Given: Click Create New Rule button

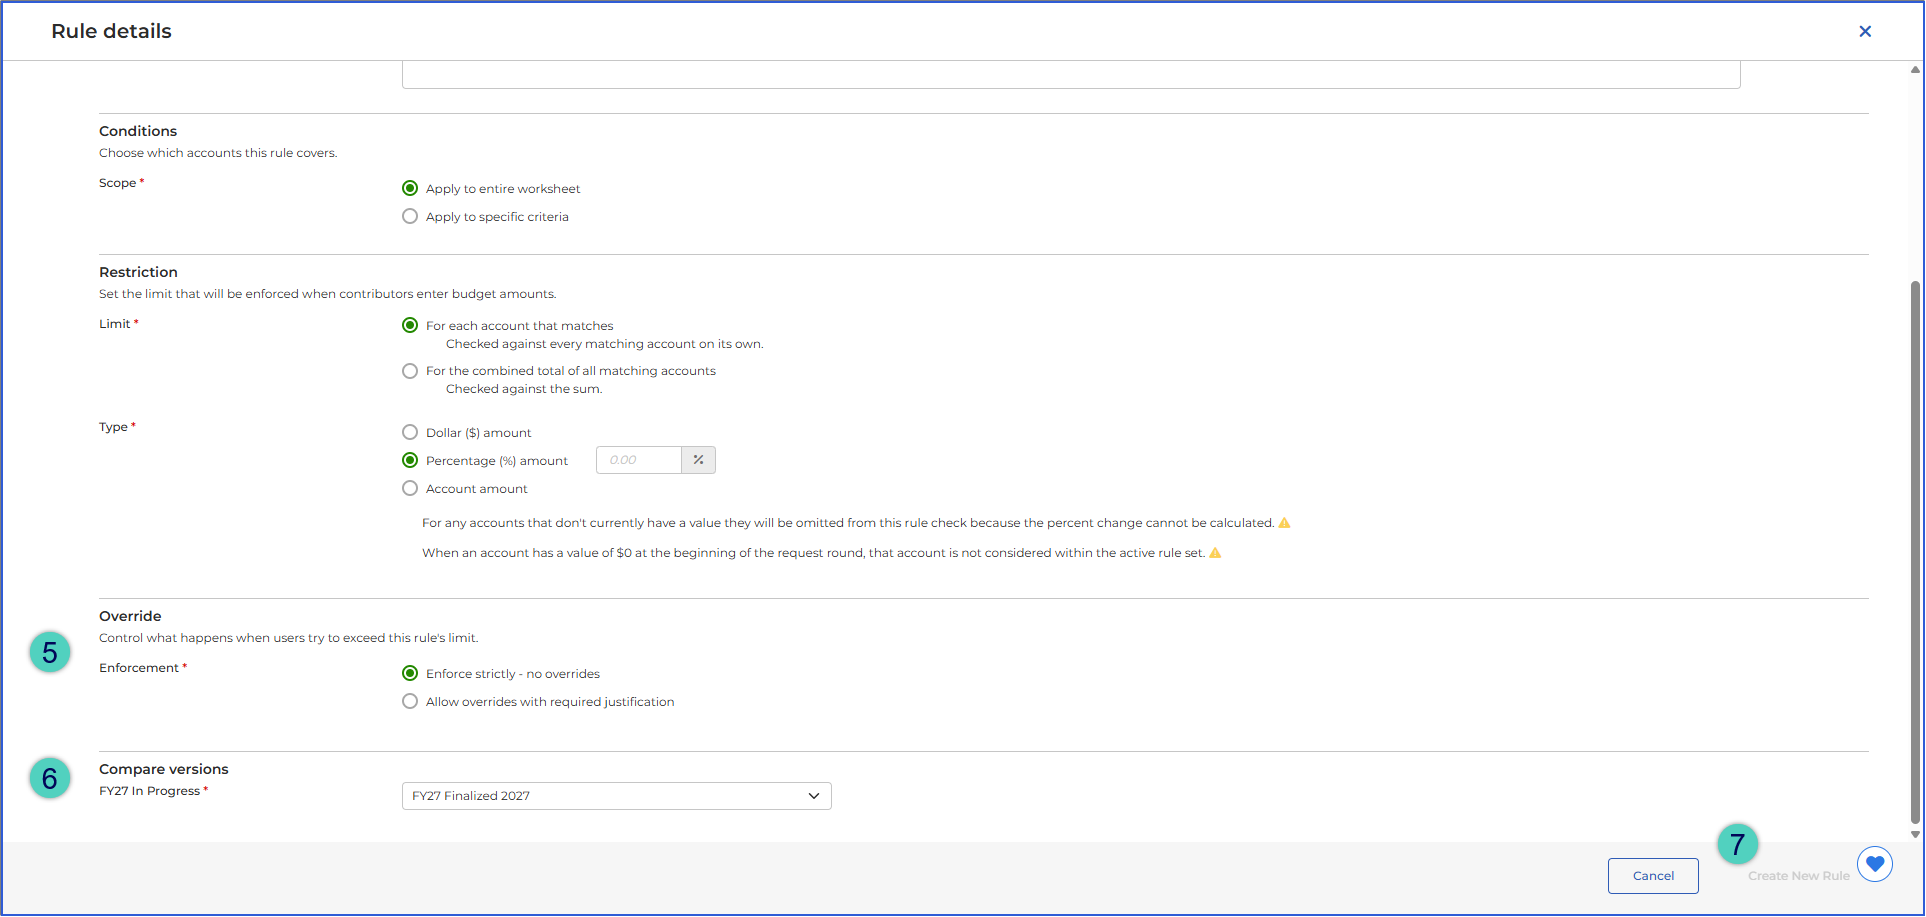Looking at the screenshot, I should click(1798, 876).
